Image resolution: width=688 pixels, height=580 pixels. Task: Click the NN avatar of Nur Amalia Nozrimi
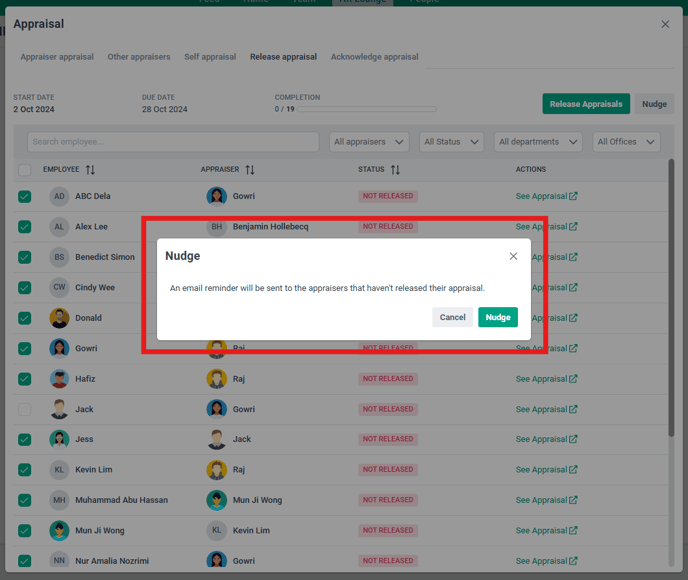[x=59, y=560]
